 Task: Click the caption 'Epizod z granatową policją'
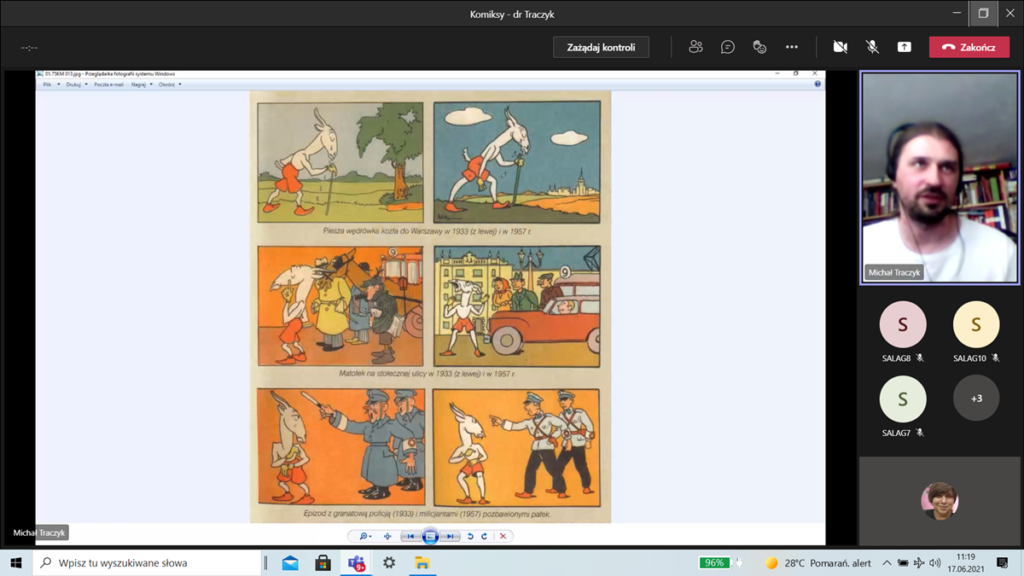[427, 514]
